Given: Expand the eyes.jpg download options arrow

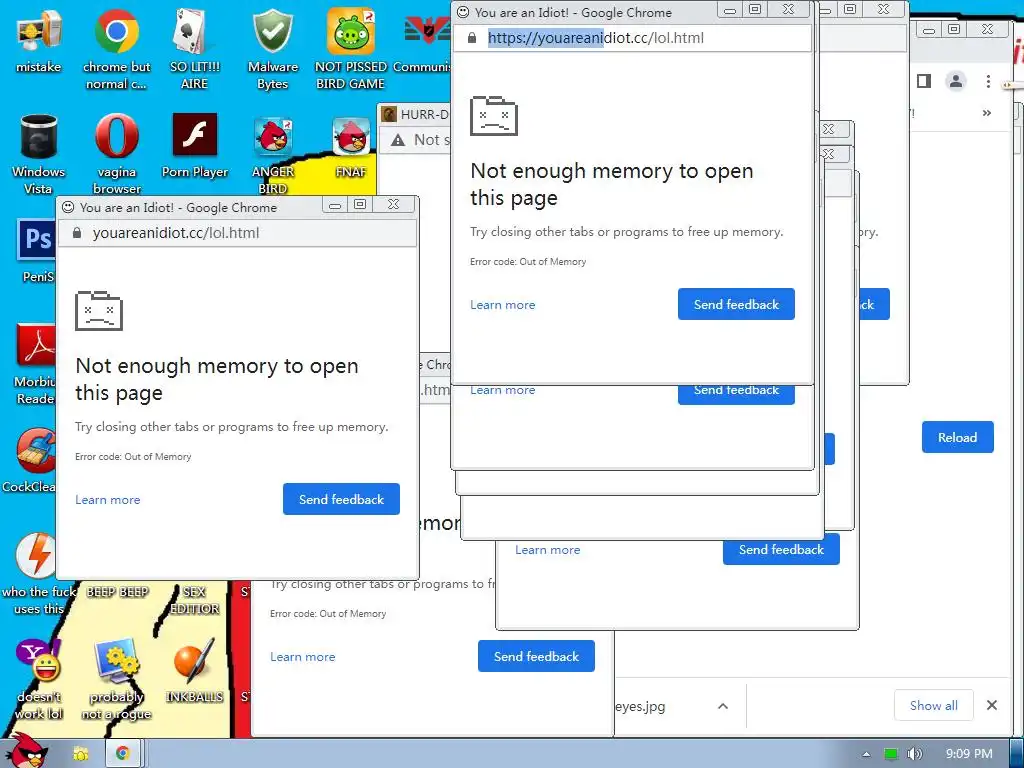Looking at the screenshot, I should (723, 706).
